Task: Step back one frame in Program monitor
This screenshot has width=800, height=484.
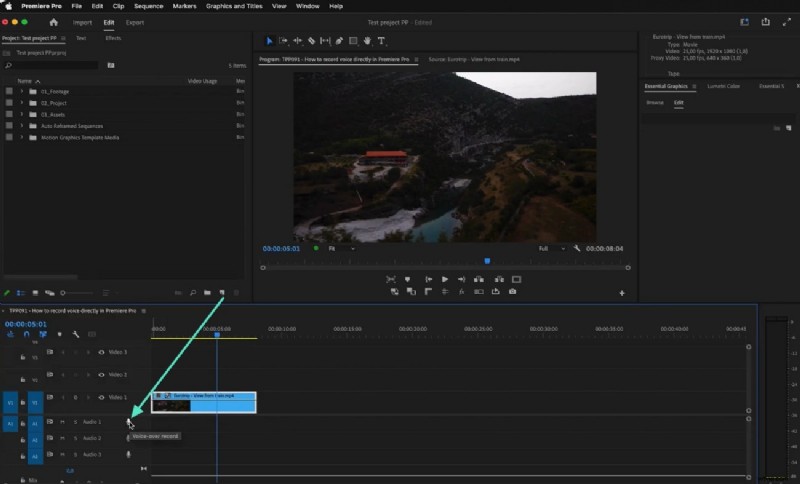Action: click(429, 279)
